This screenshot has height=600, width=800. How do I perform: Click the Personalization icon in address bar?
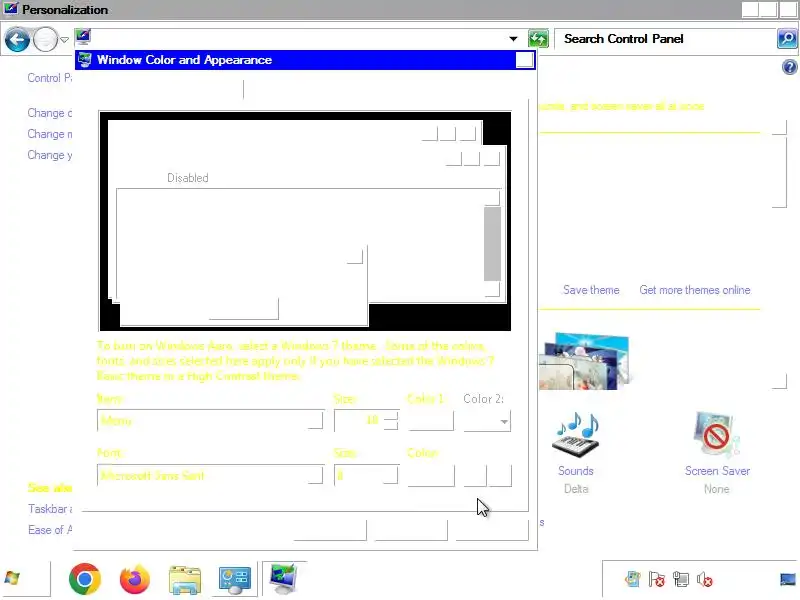click(x=83, y=37)
